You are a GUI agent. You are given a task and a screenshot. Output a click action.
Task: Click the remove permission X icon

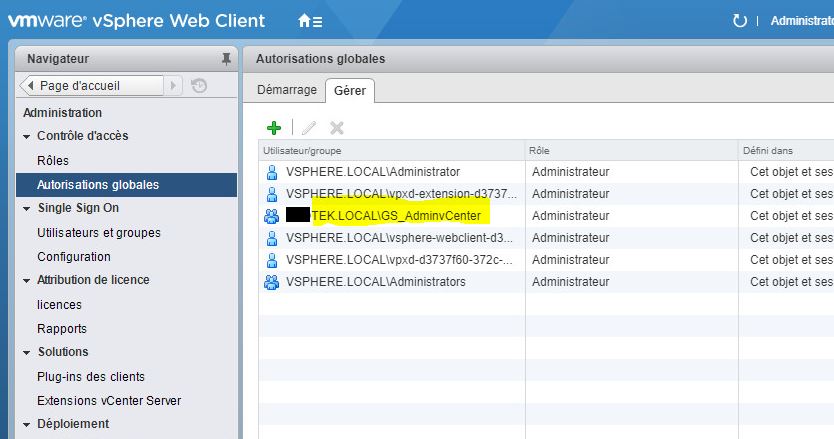(x=337, y=128)
